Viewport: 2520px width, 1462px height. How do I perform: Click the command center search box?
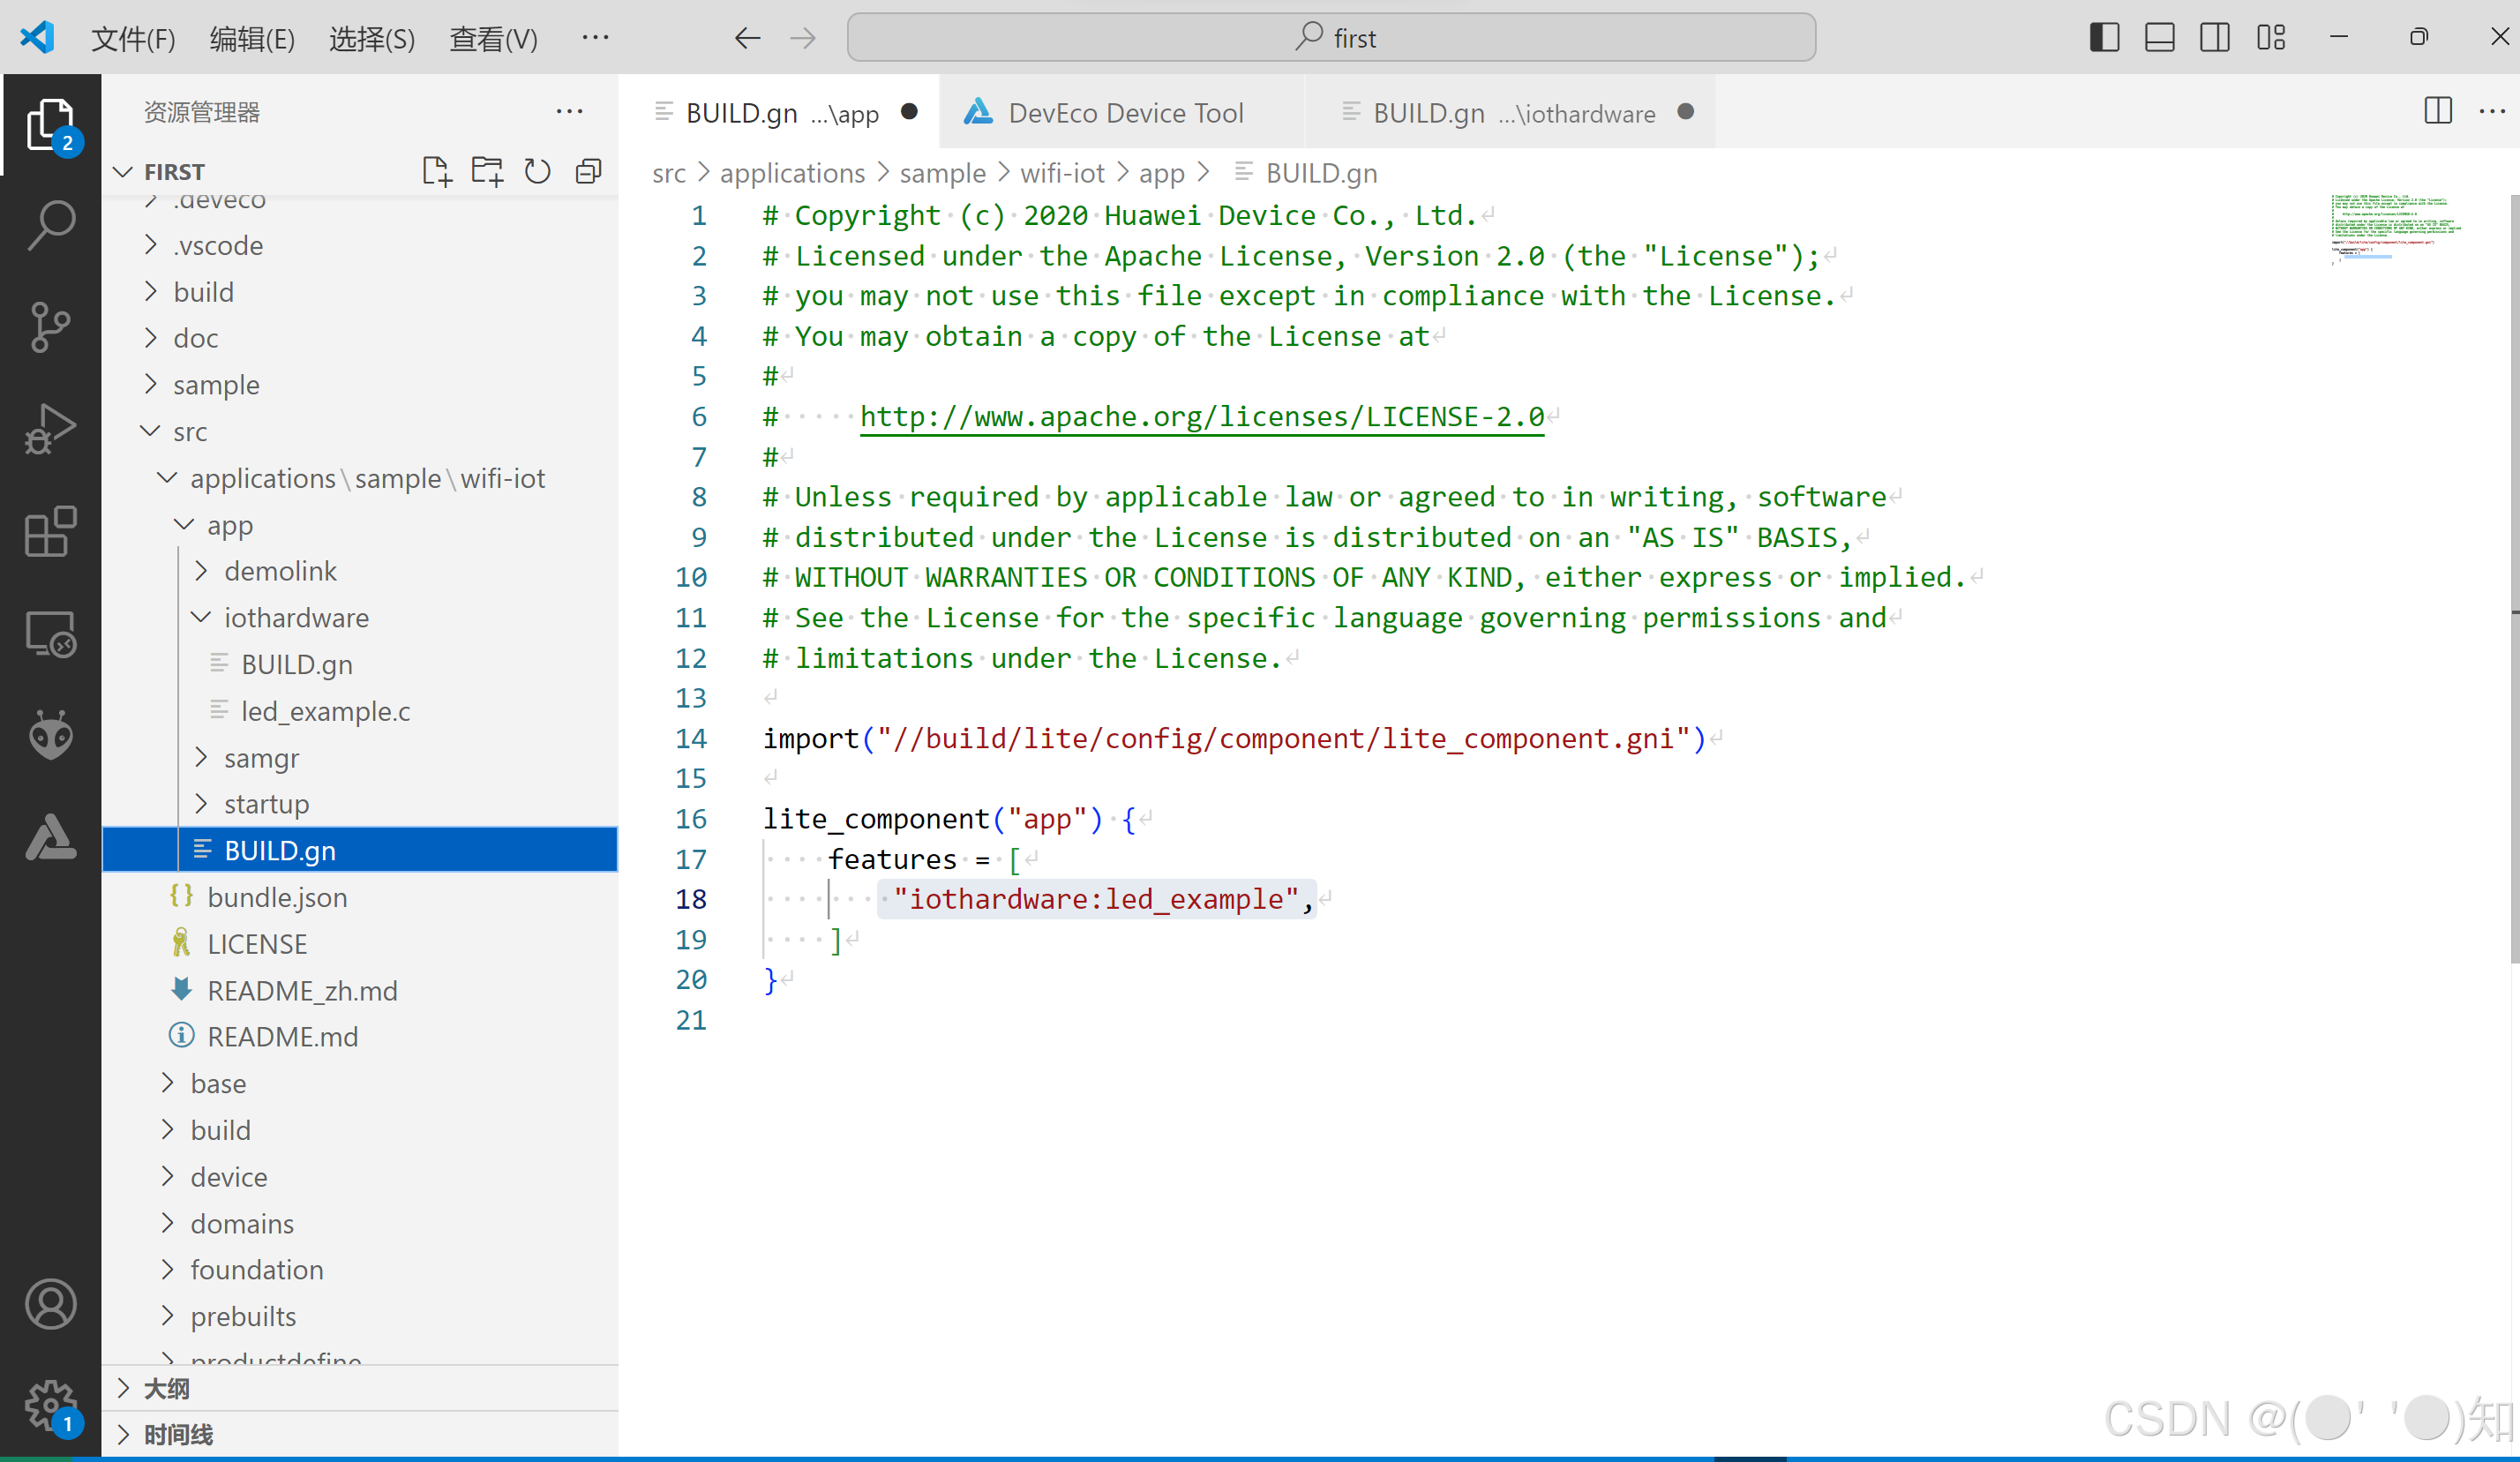tap(1331, 38)
